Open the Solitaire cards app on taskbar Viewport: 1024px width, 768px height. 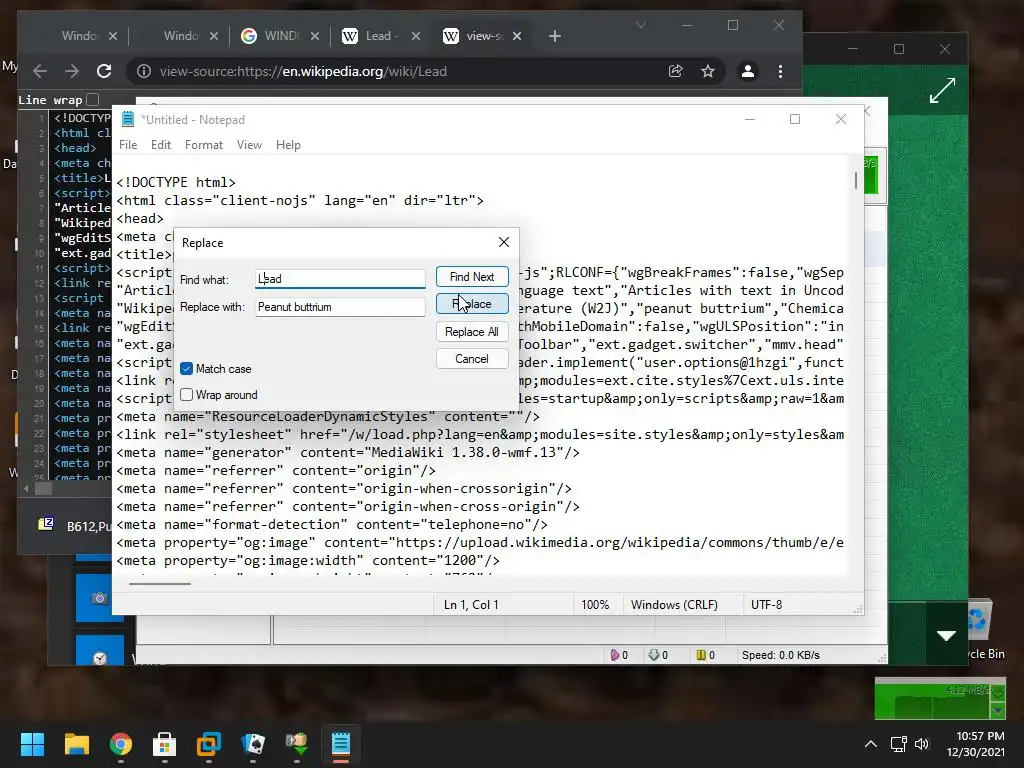point(253,744)
